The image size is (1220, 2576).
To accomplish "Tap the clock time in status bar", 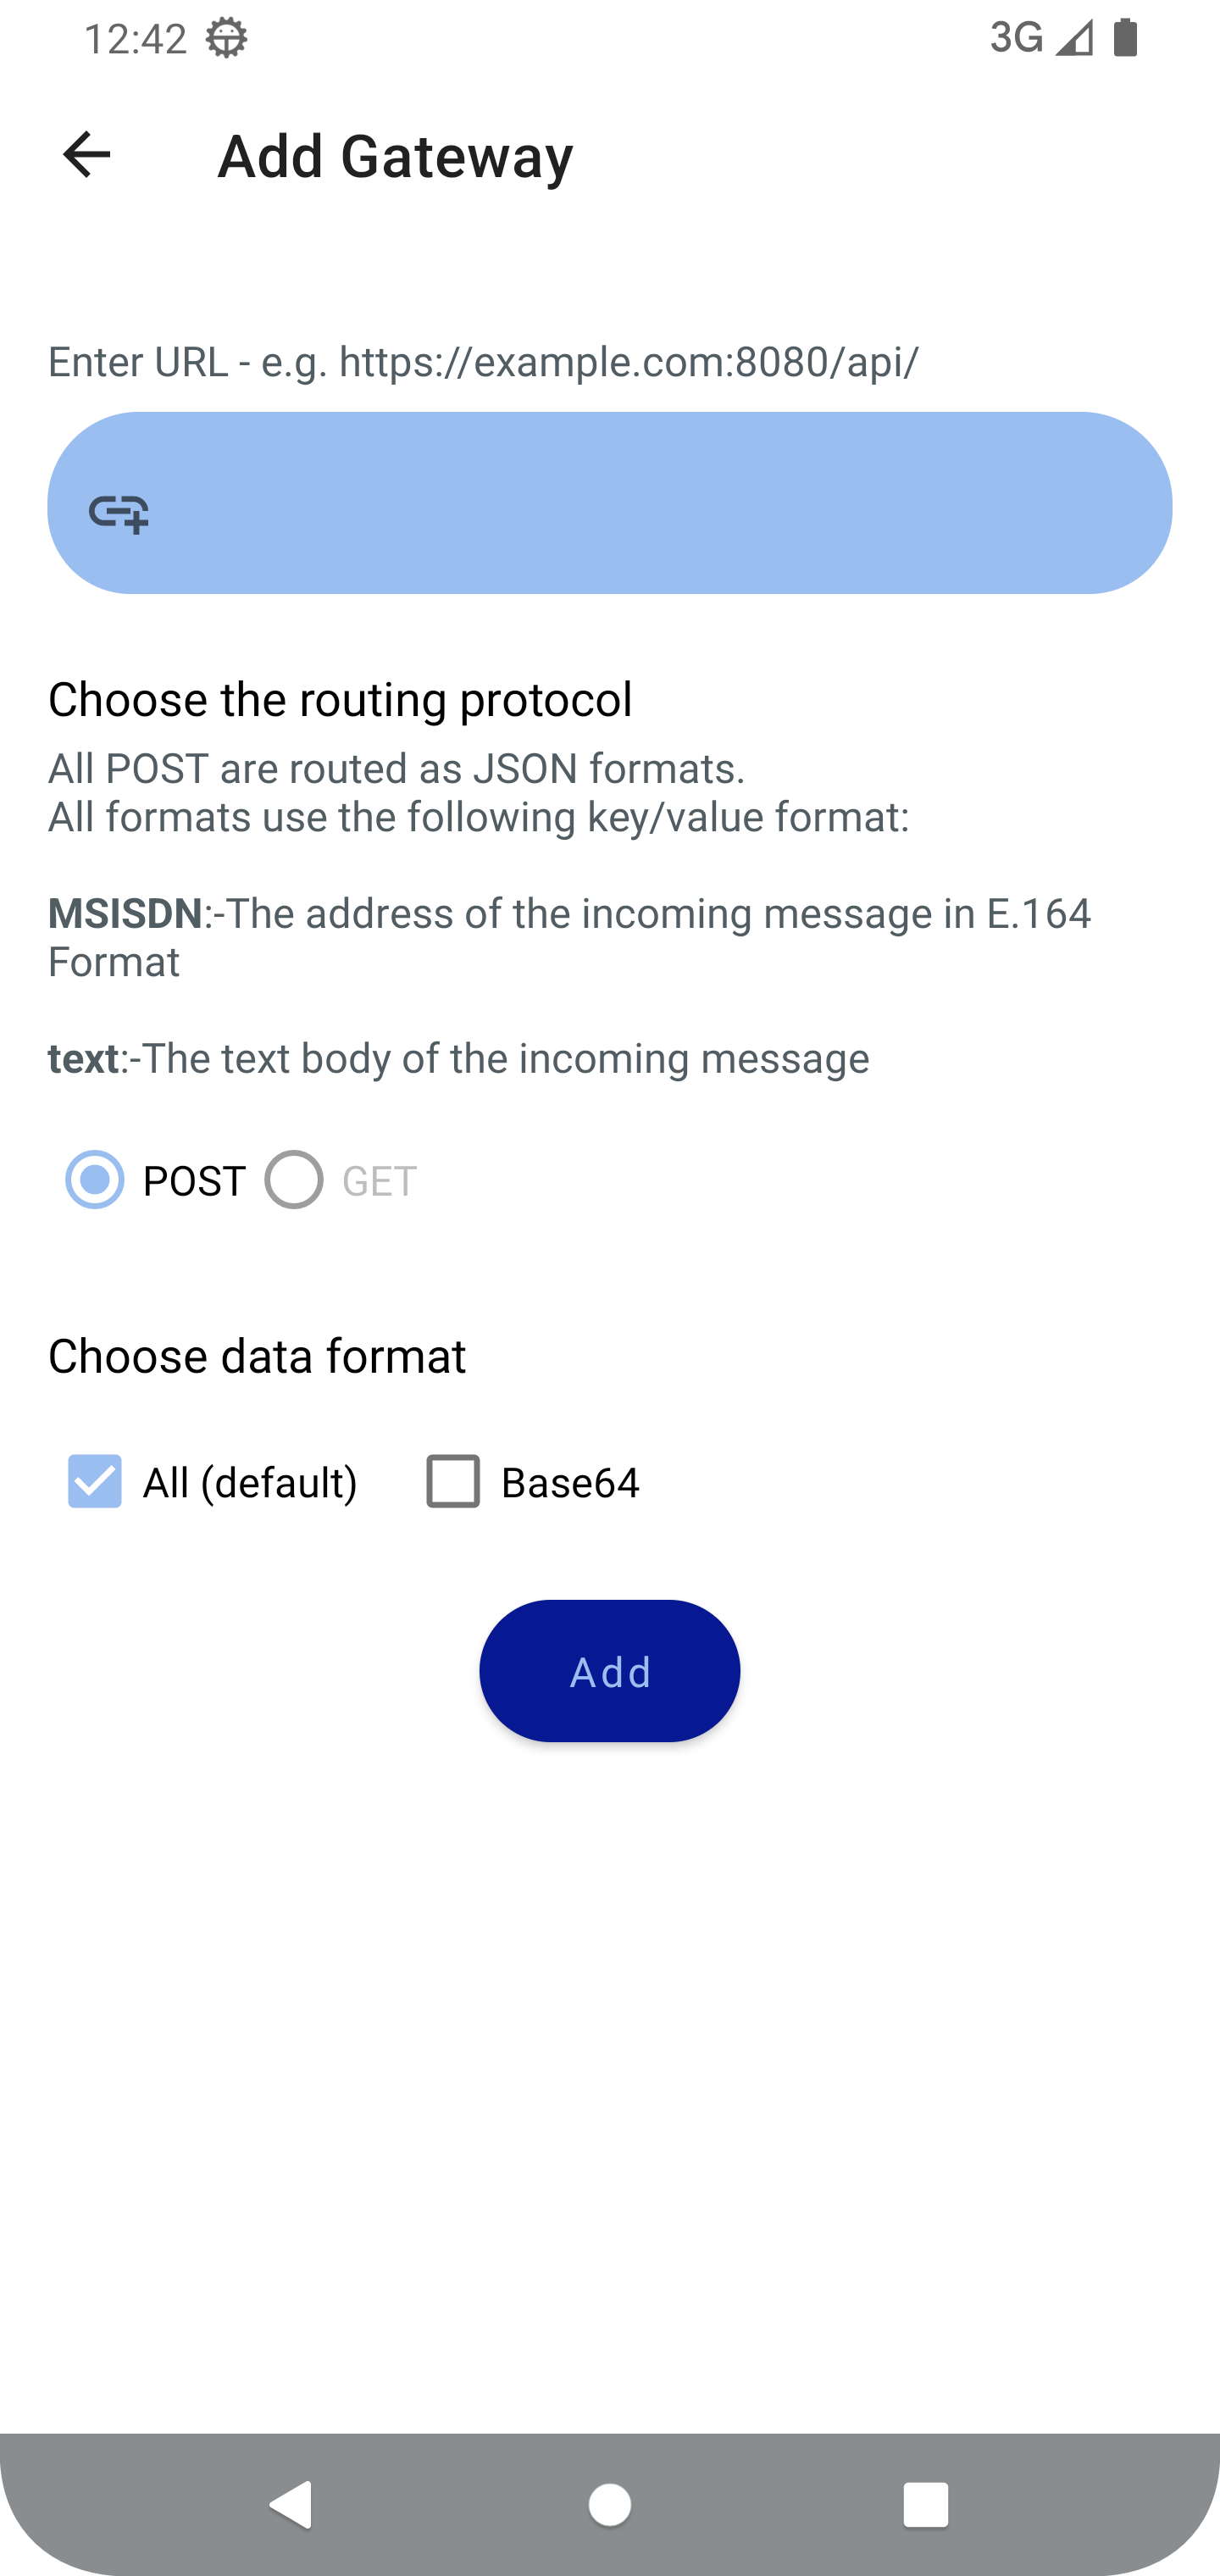I will coord(135,39).
